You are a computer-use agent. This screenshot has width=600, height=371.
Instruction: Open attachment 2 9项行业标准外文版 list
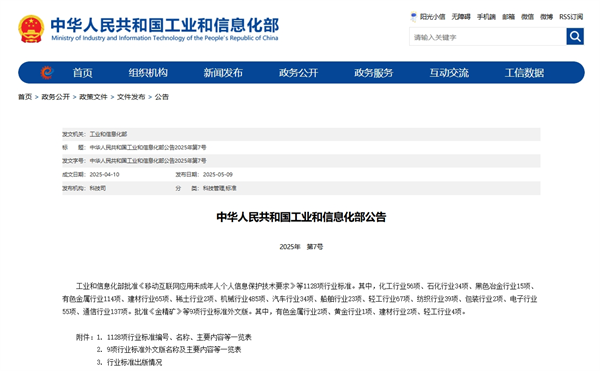coord(174,350)
